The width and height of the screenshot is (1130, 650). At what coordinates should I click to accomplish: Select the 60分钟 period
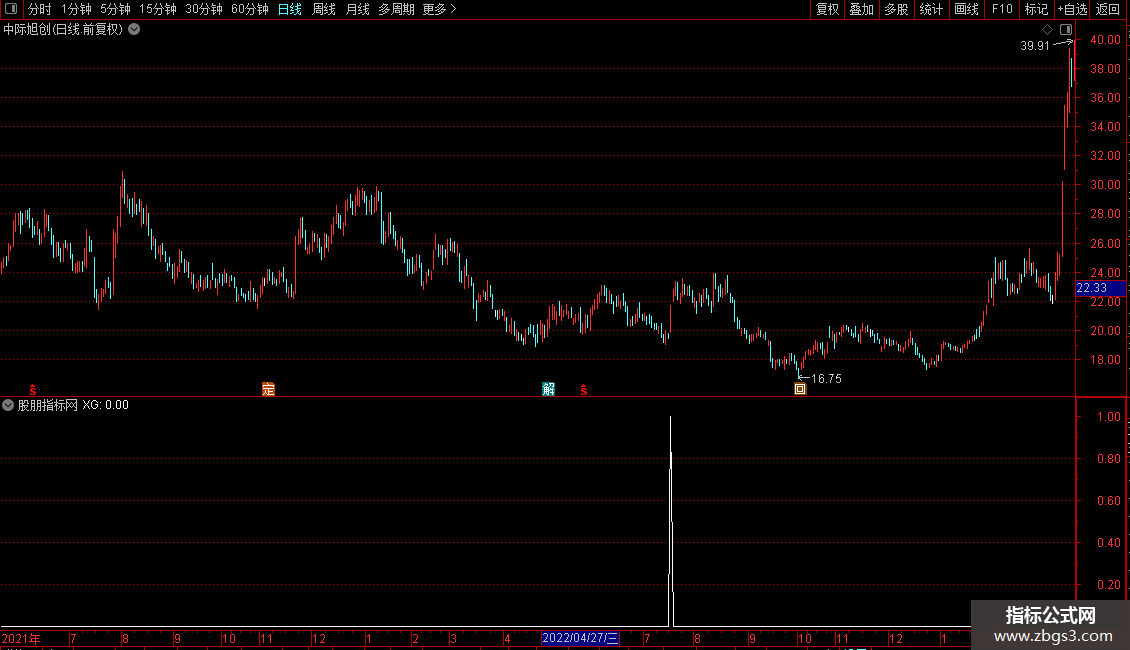pos(249,9)
